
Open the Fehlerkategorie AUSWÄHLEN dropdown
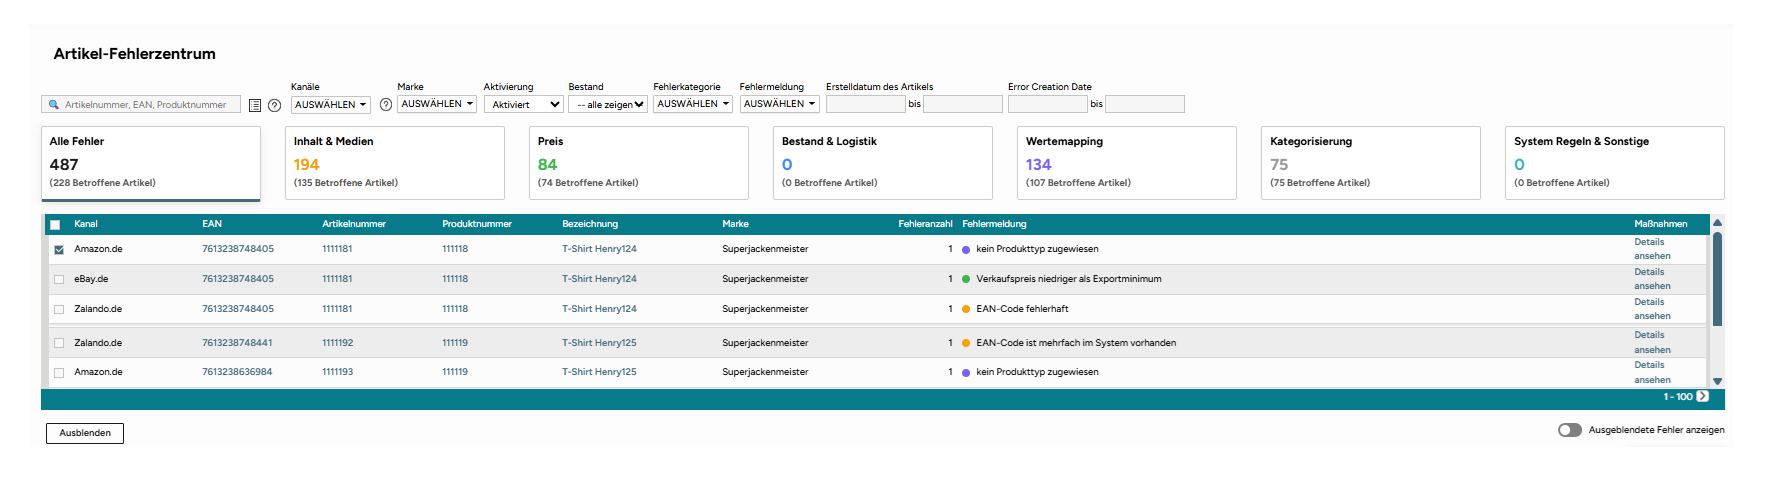point(693,104)
